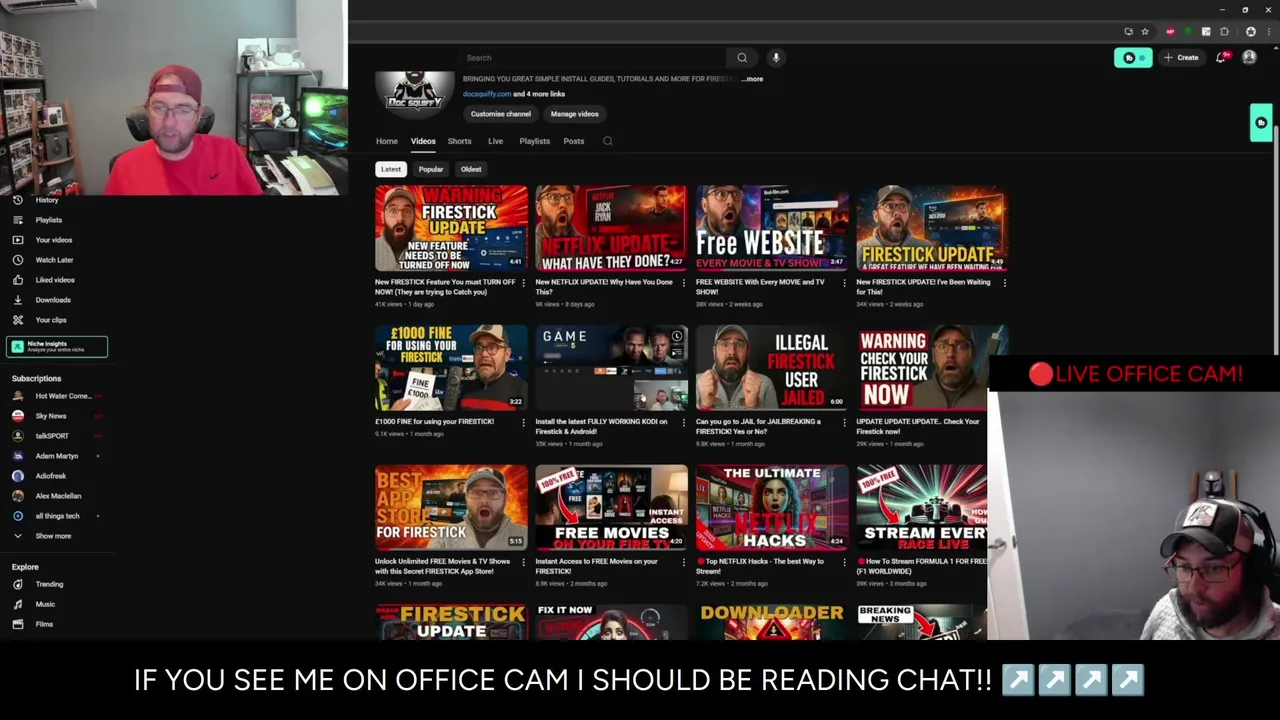Screen dimensions: 1280x720
Task: Switch to the Live tab
Action: tap(495, 141)
